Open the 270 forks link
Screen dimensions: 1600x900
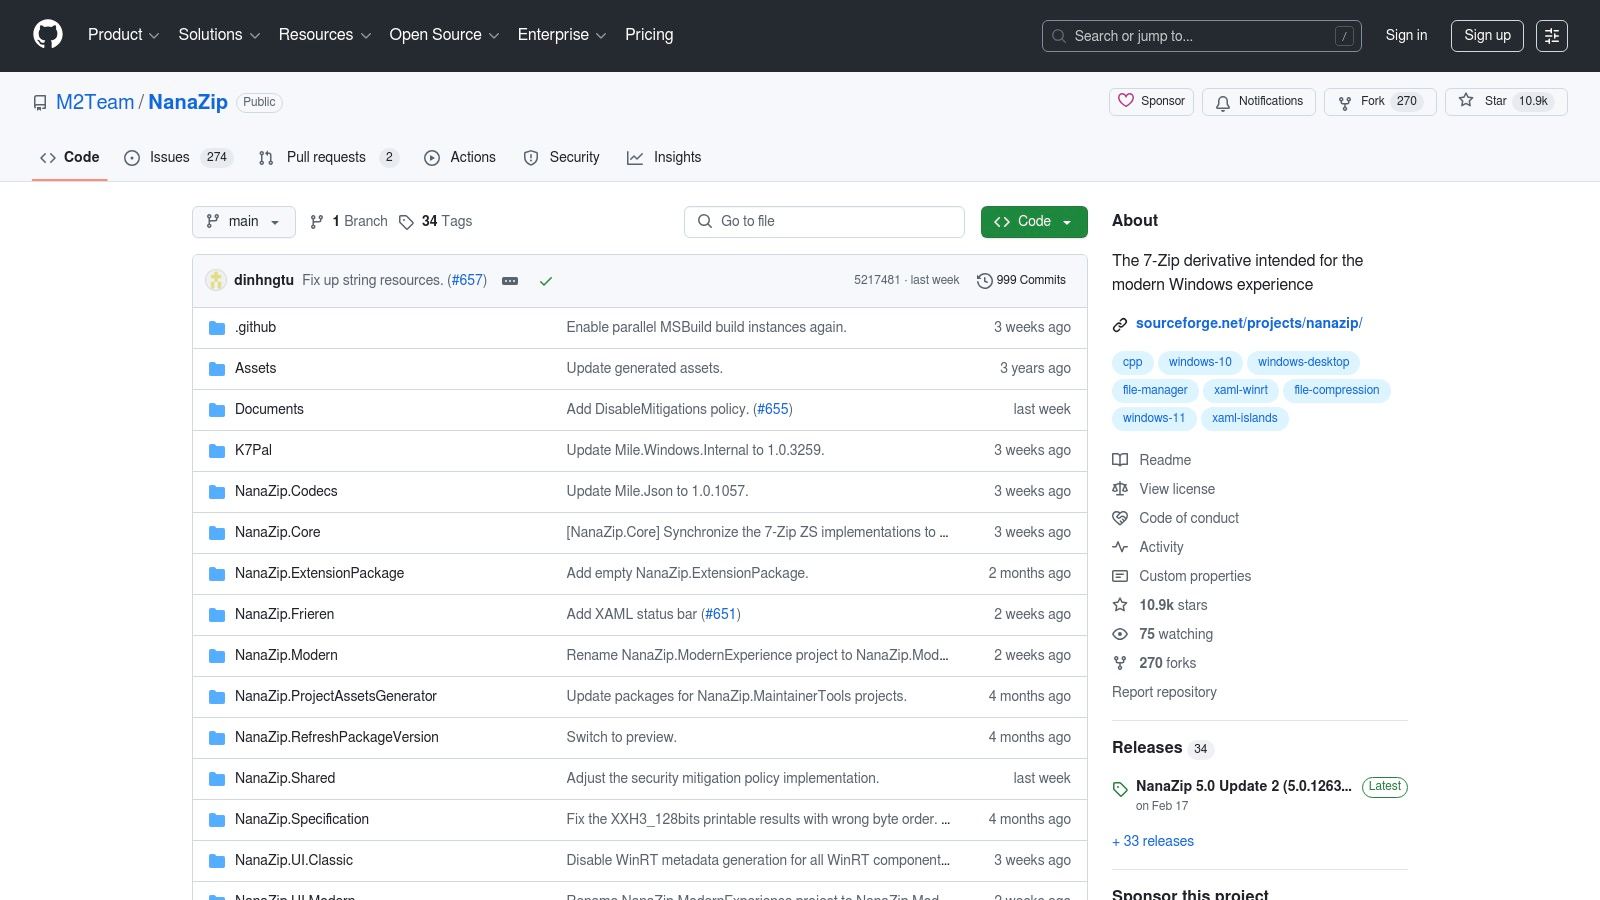pyautogui.click(x=1167, y=663)
